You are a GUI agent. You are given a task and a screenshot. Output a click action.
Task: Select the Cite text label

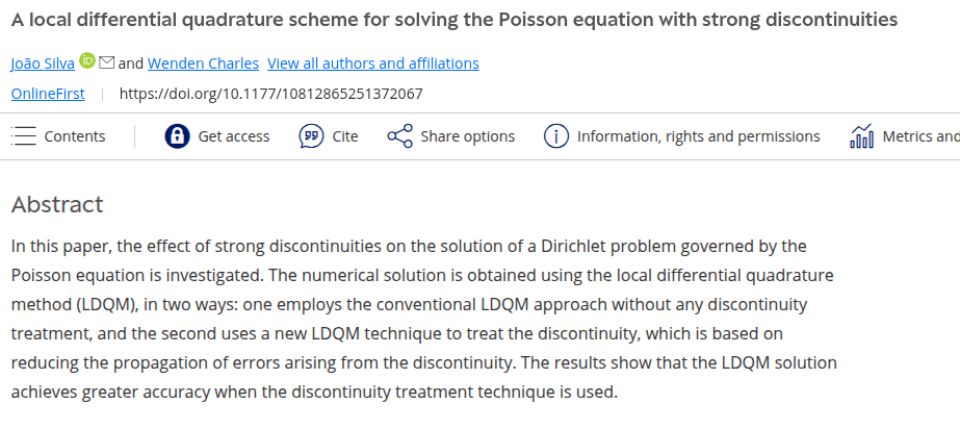[x=345, y=136]
